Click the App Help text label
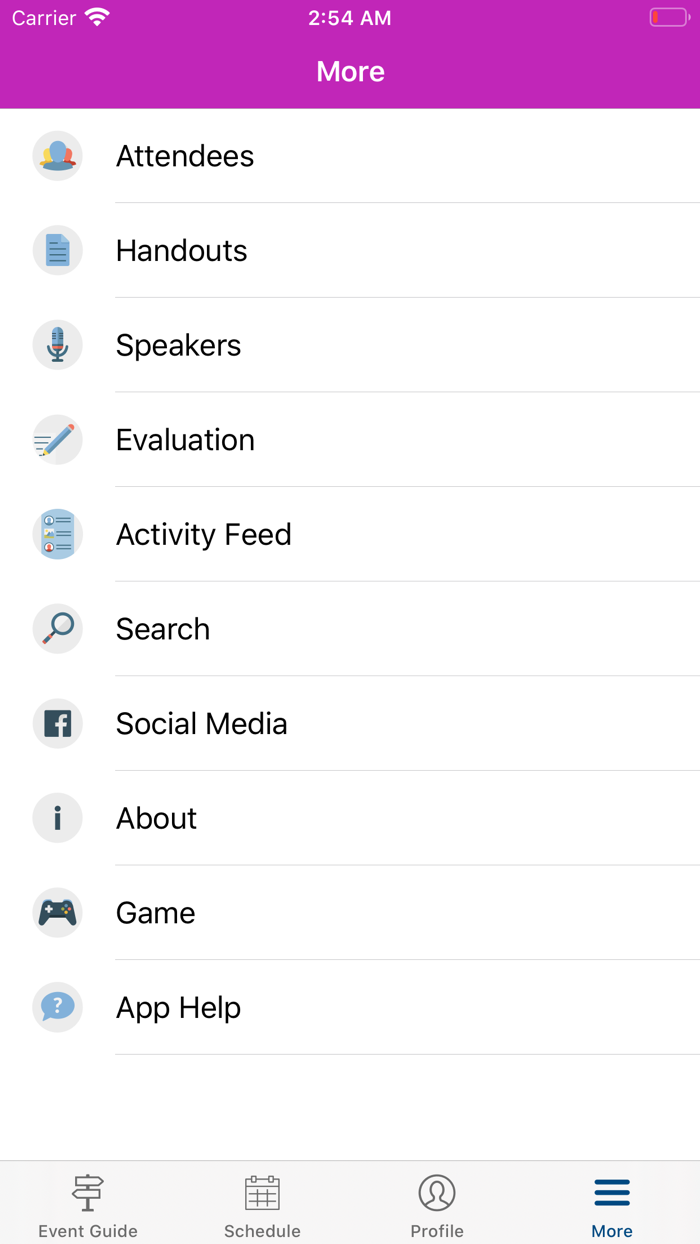The image size is (700, 1244). (x=178, y=1007)
